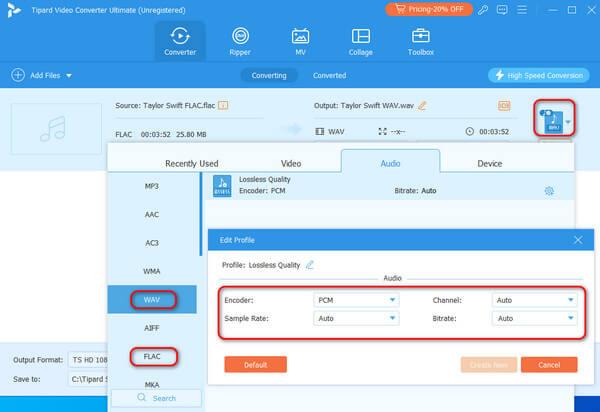Open the Collage module
The image size is (600, 412).
(x=360, y=41)
